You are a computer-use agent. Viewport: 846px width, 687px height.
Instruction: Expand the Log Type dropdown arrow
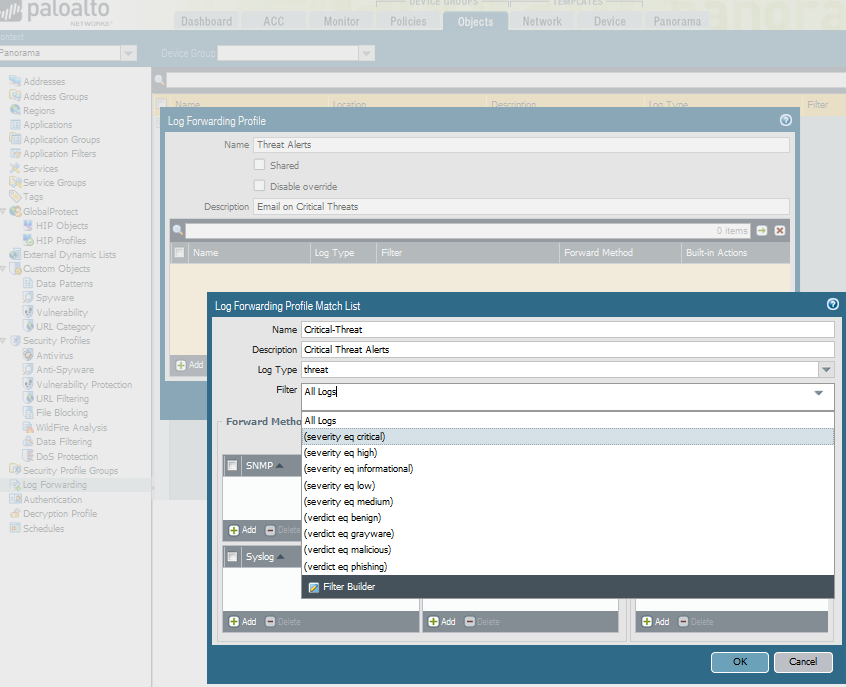pyautogui.click(x=826, y=370)
